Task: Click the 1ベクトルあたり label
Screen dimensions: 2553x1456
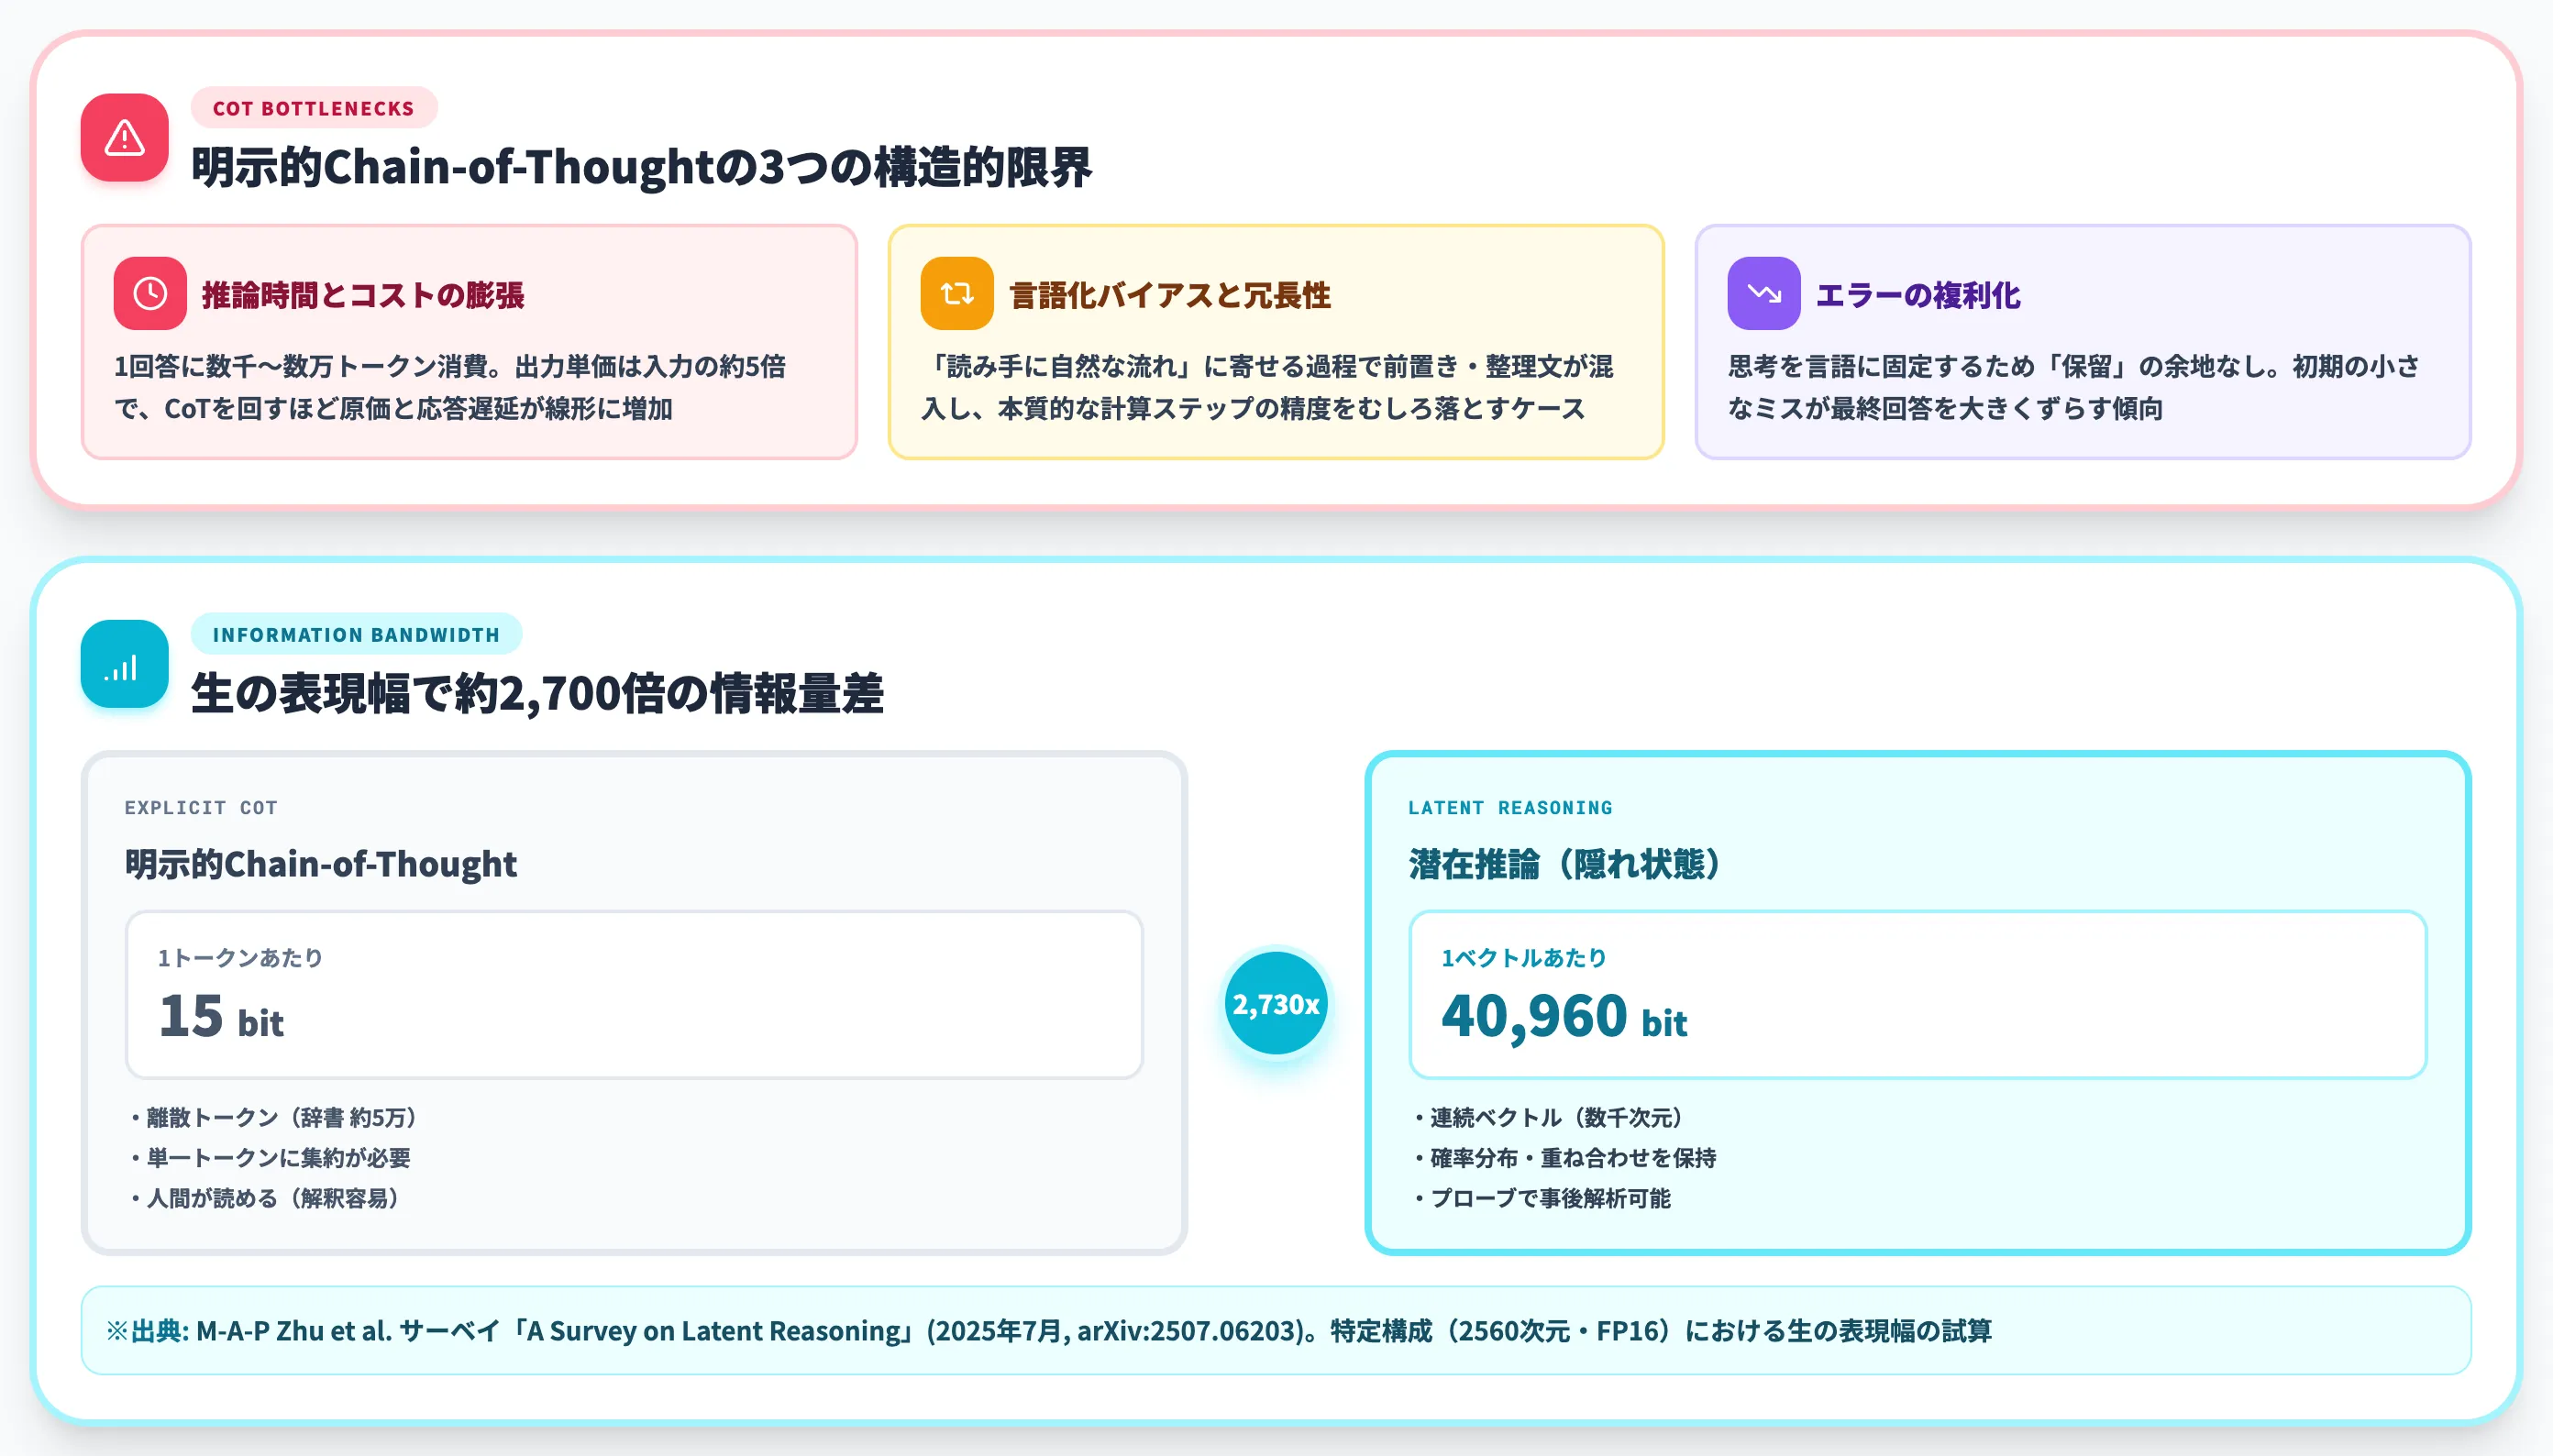Action: (1523, 958)
